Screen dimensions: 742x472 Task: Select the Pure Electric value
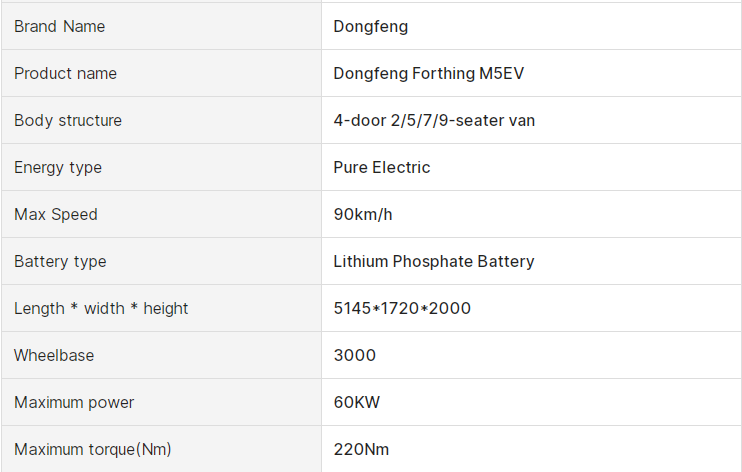pos(382,167)
